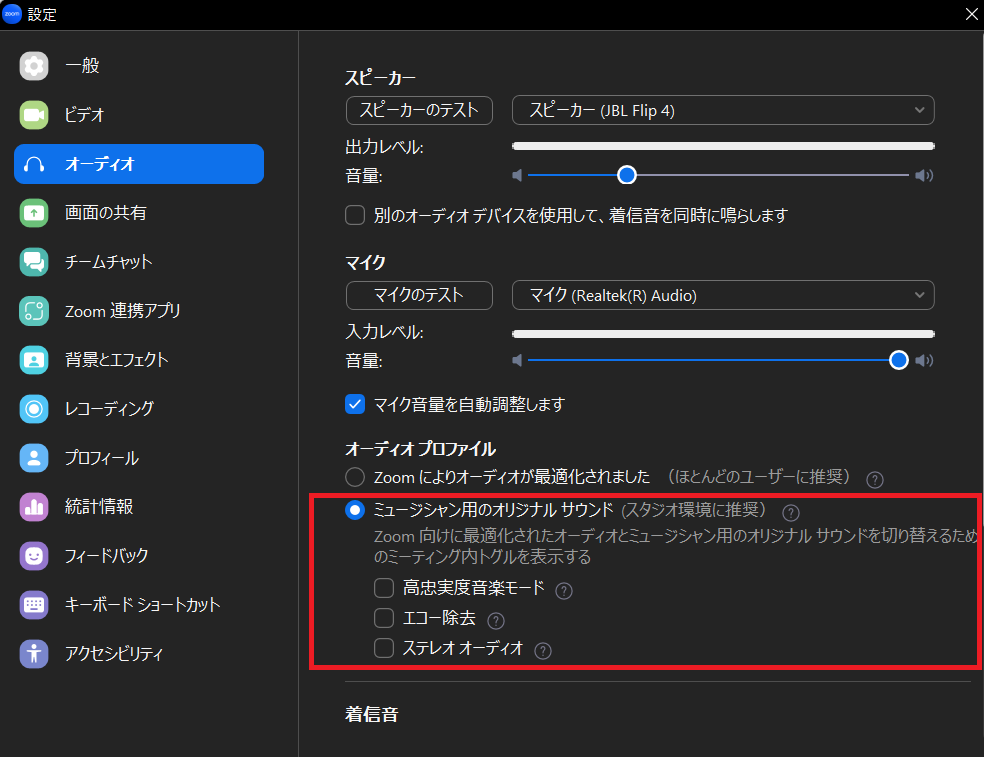Select Zoom optimized audio radio button
This screenshot has width=984, height=757.
[355, 477]
